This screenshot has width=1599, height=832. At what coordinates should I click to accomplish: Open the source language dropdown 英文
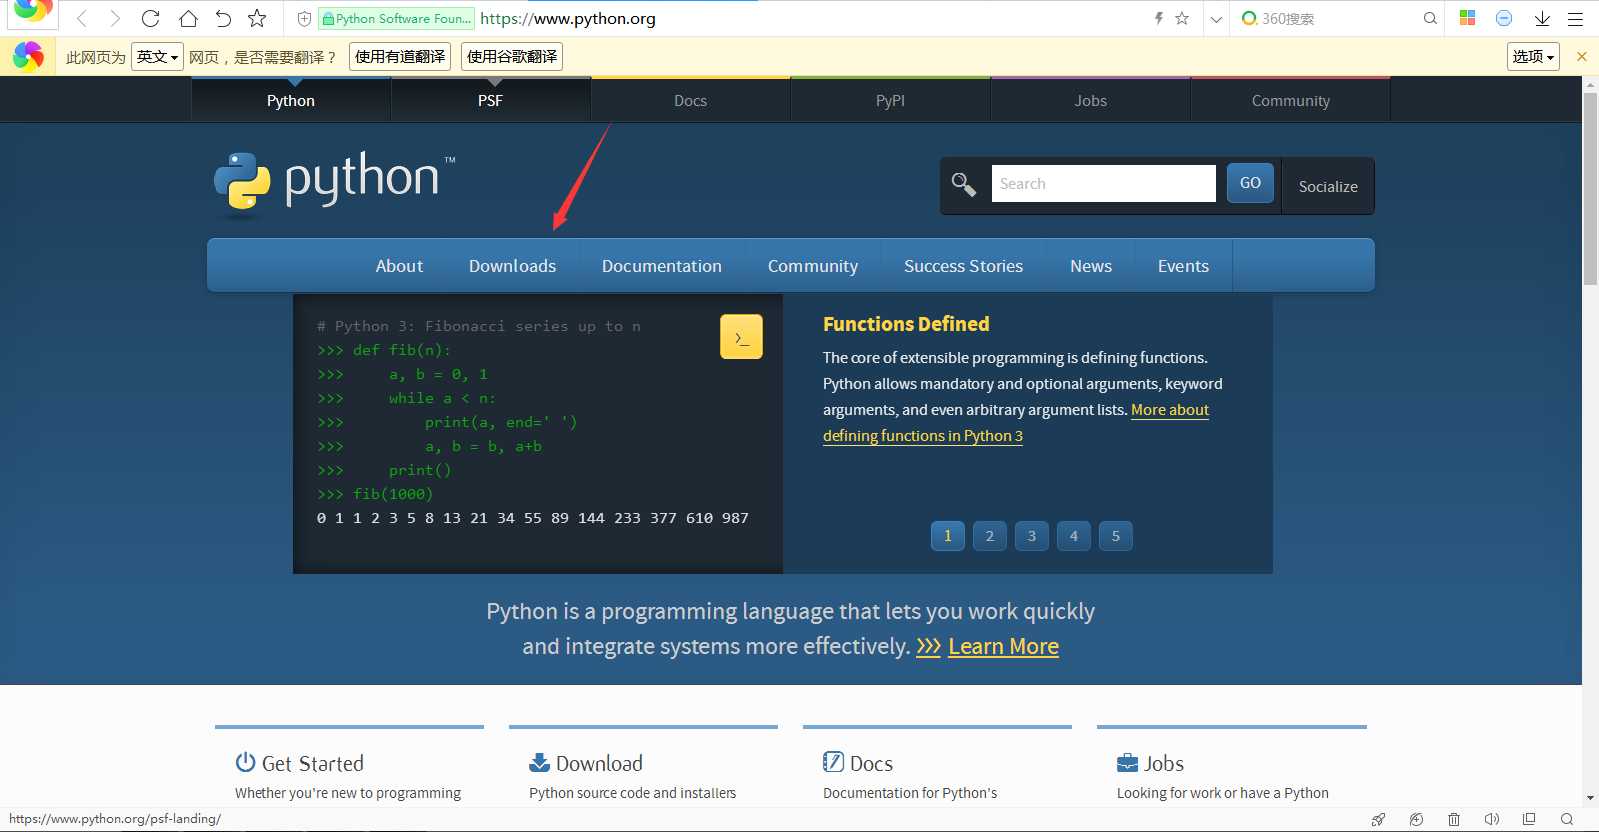(x=157, y=57)
